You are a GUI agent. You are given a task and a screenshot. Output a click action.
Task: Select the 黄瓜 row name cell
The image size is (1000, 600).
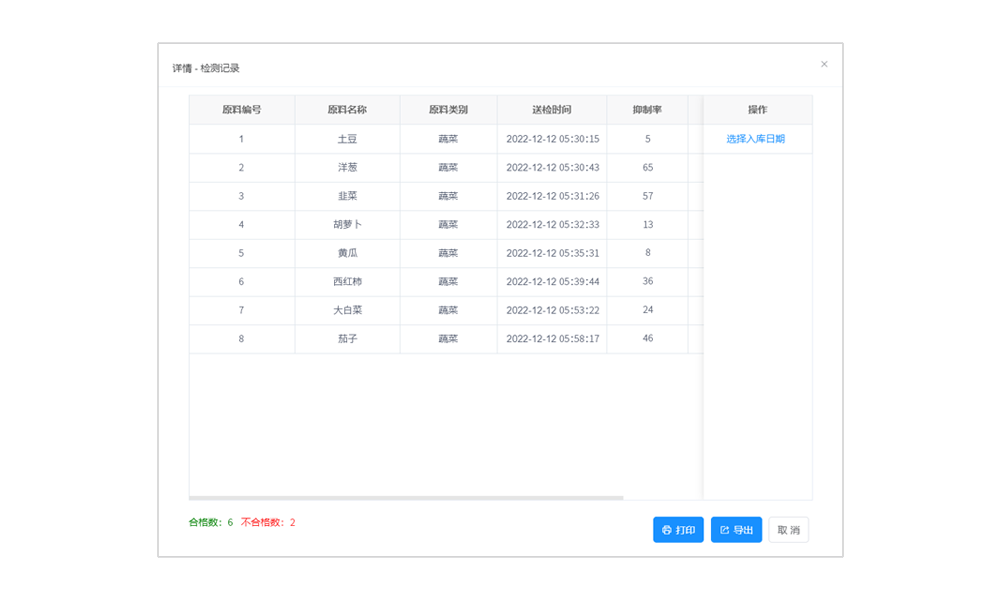point(347,253)
